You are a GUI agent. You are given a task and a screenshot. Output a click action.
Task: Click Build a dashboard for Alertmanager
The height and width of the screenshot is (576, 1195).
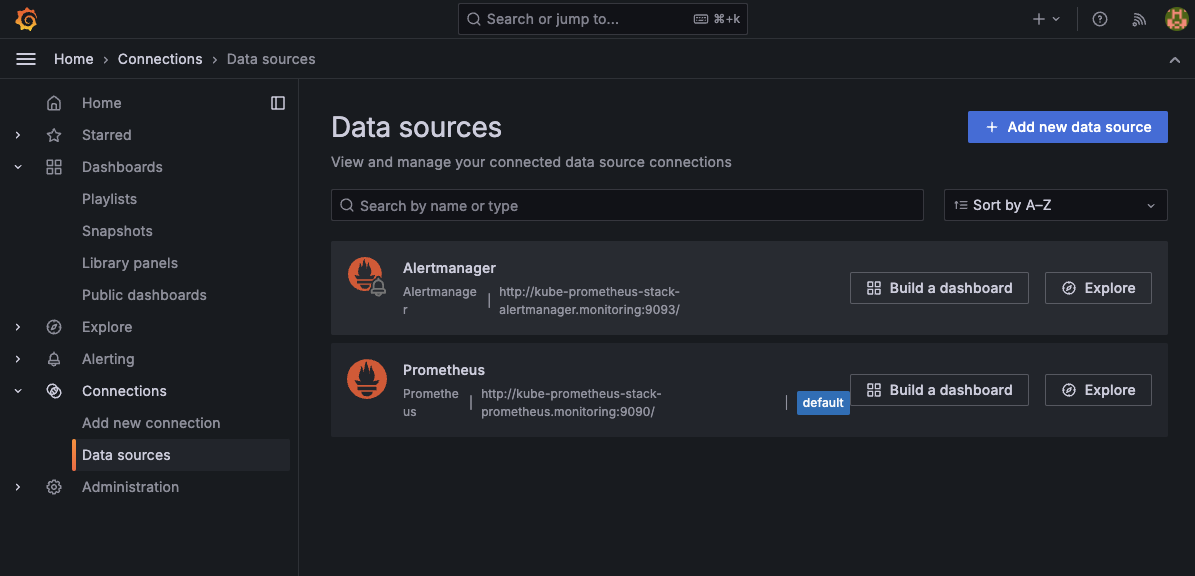[x=938, y=288]
